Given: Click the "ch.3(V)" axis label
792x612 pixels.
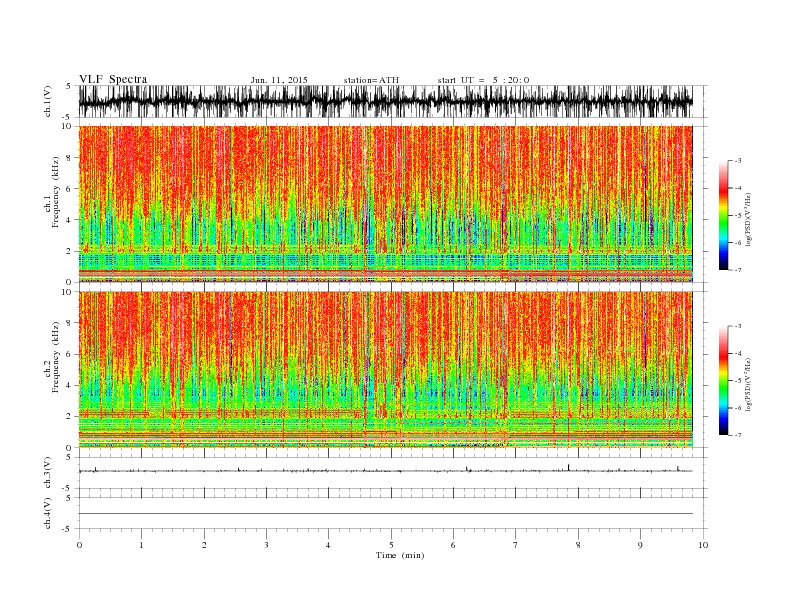Looking at the screenshot, I should (47, 473).
